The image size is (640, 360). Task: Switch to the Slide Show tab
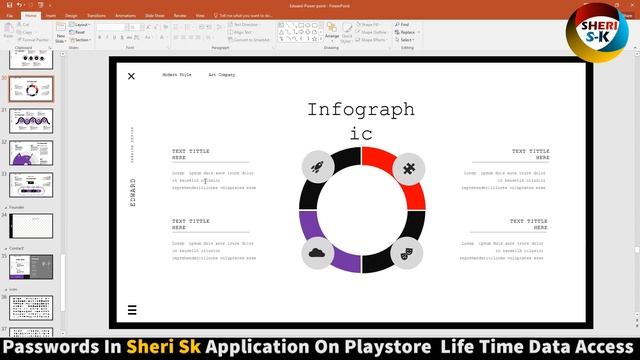click(155, 16)
